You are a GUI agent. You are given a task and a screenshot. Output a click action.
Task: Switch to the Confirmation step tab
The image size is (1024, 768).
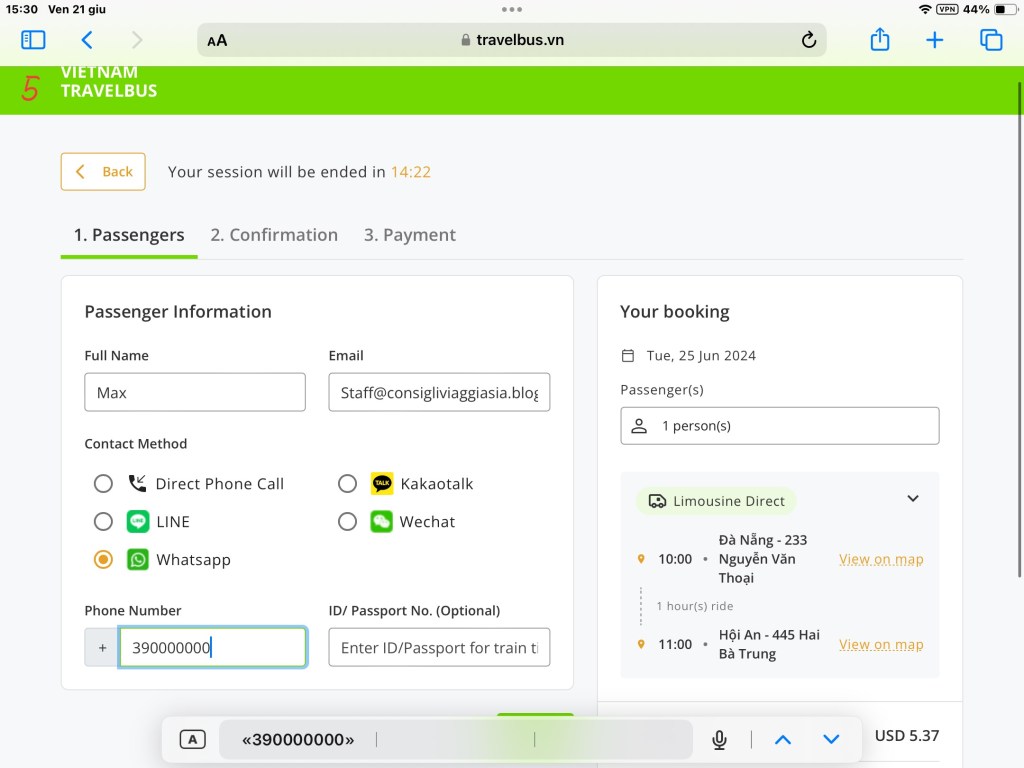pos(274,235)
